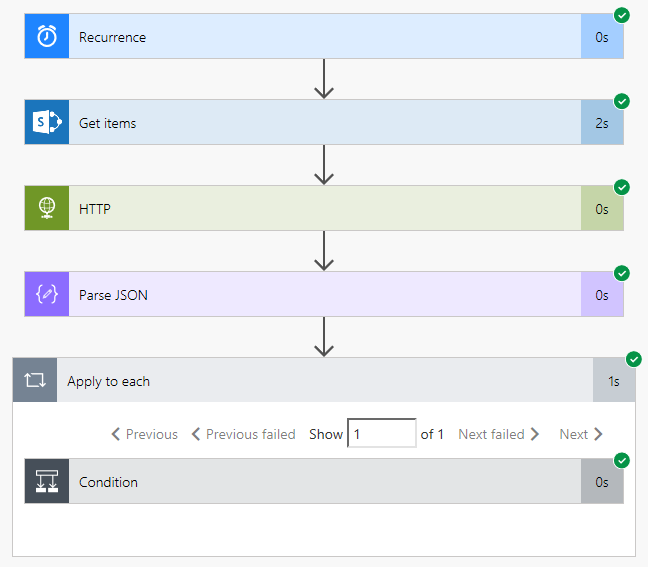Go to Next iteration
The height and width of the screenshot is (567, 648).
[581, 434]
